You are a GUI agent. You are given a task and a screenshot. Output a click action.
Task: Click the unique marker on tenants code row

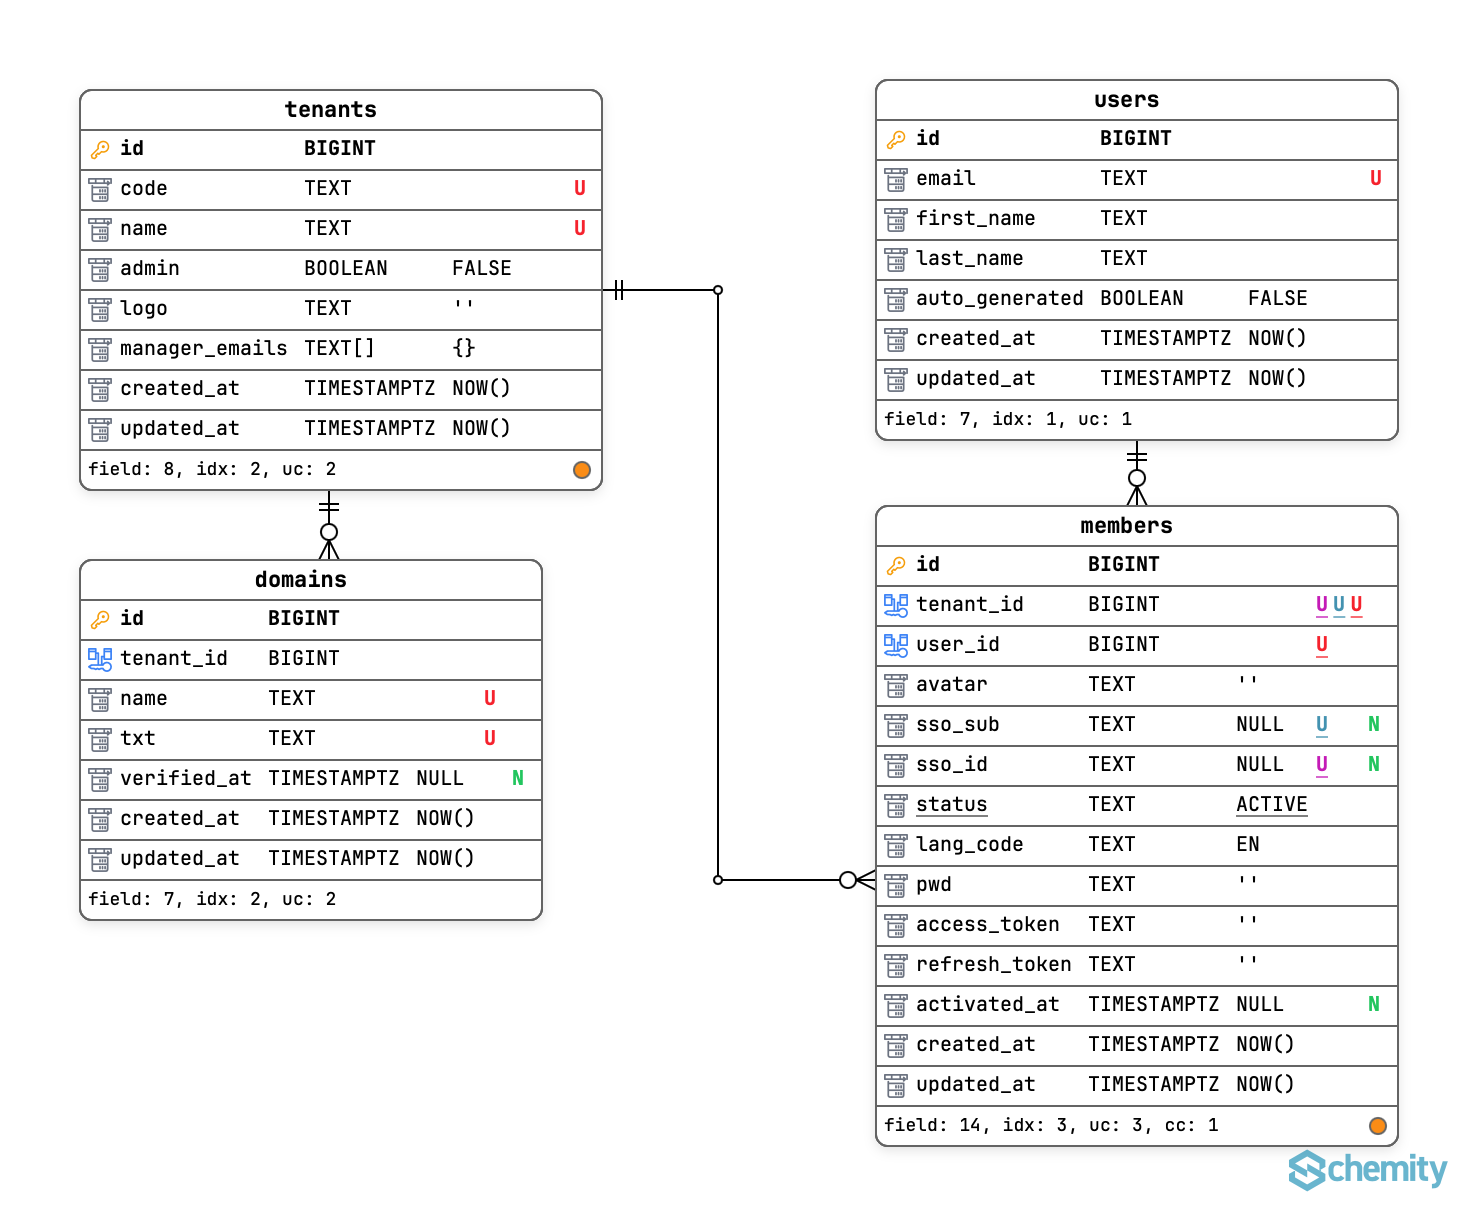click(580, 188)
